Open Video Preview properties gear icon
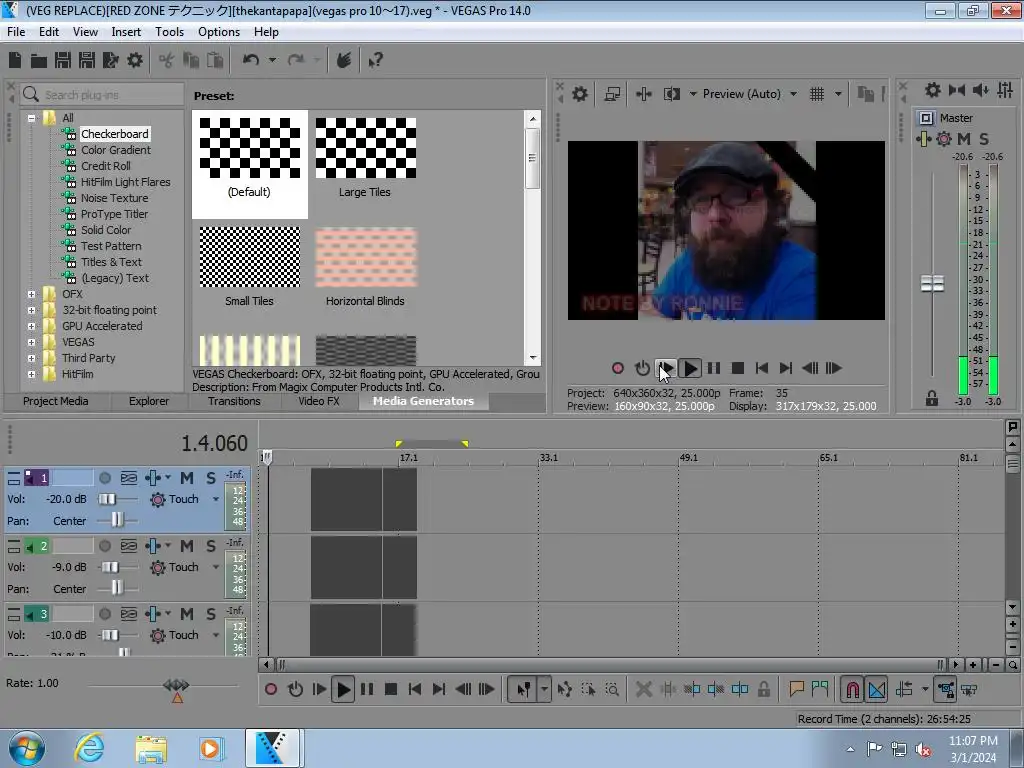The width and height of the screenshot is (1024, 768). 580,94
